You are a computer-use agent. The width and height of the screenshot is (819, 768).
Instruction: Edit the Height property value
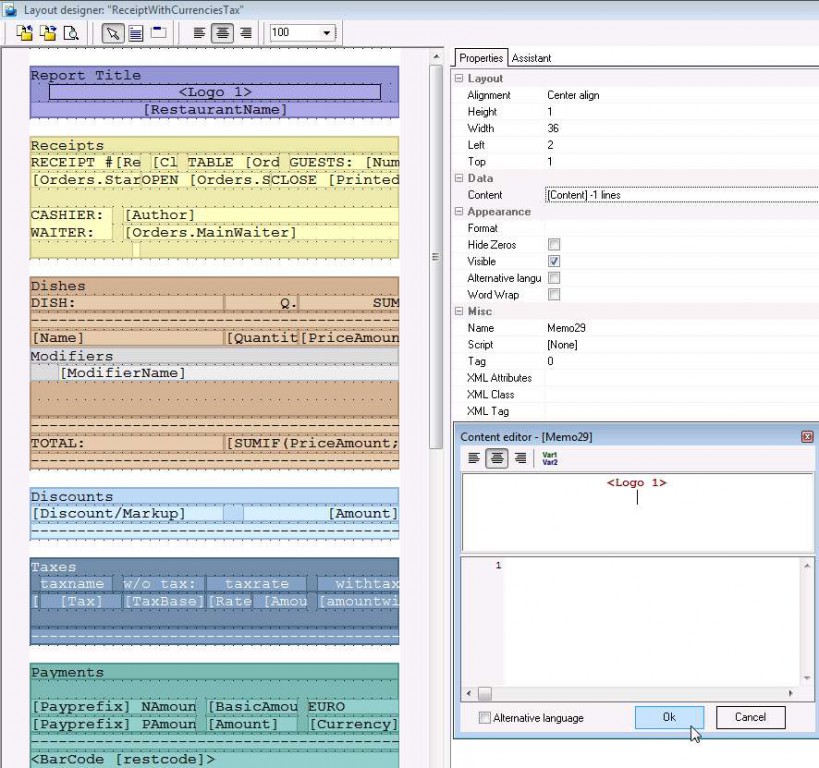click(x=682, y=112)
